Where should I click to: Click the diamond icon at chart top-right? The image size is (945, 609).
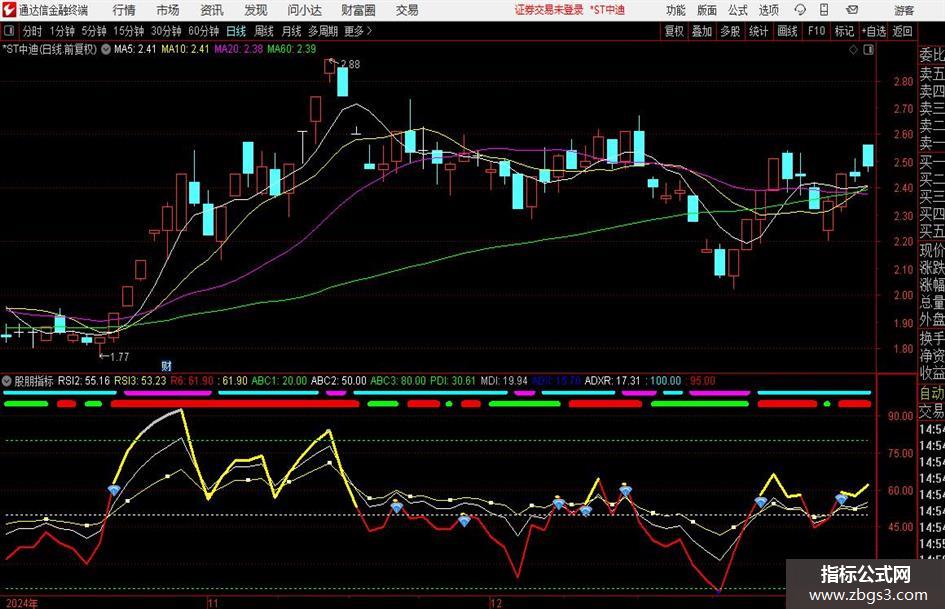pos(853,50)
